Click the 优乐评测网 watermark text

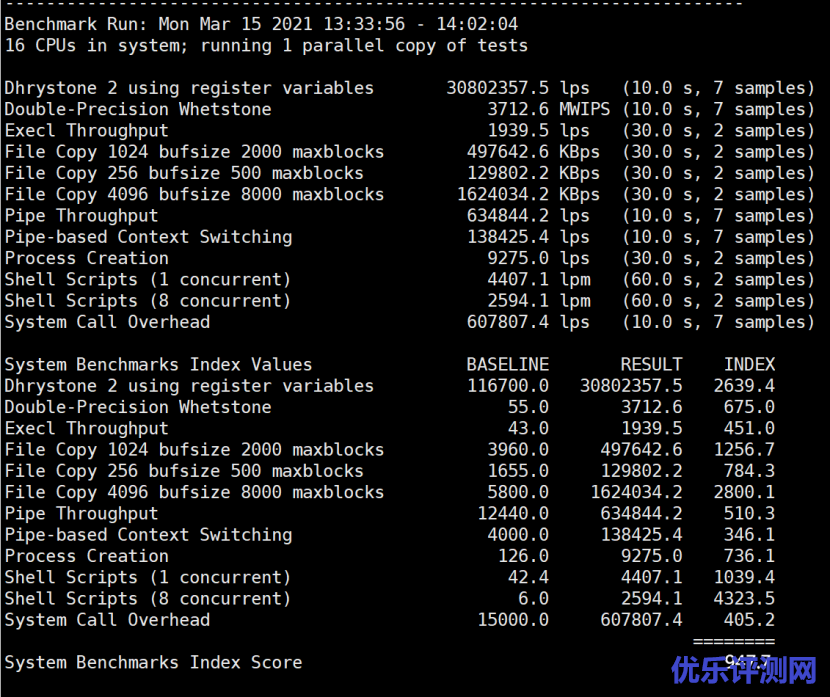pos(743,669)
